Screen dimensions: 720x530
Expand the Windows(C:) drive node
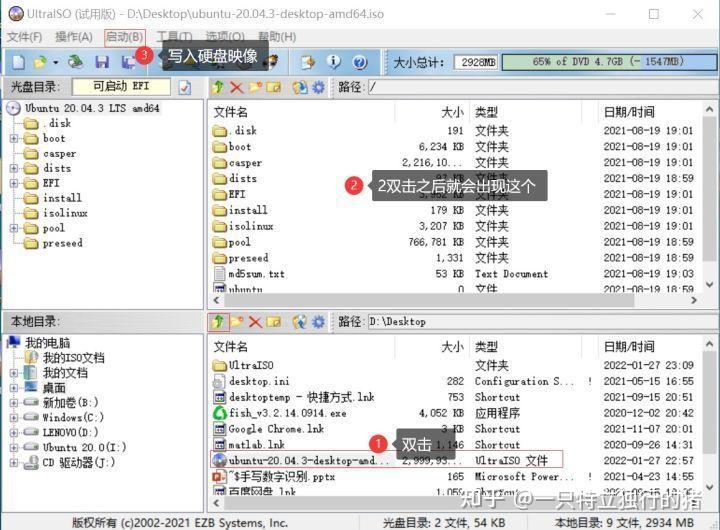point(14,417)
